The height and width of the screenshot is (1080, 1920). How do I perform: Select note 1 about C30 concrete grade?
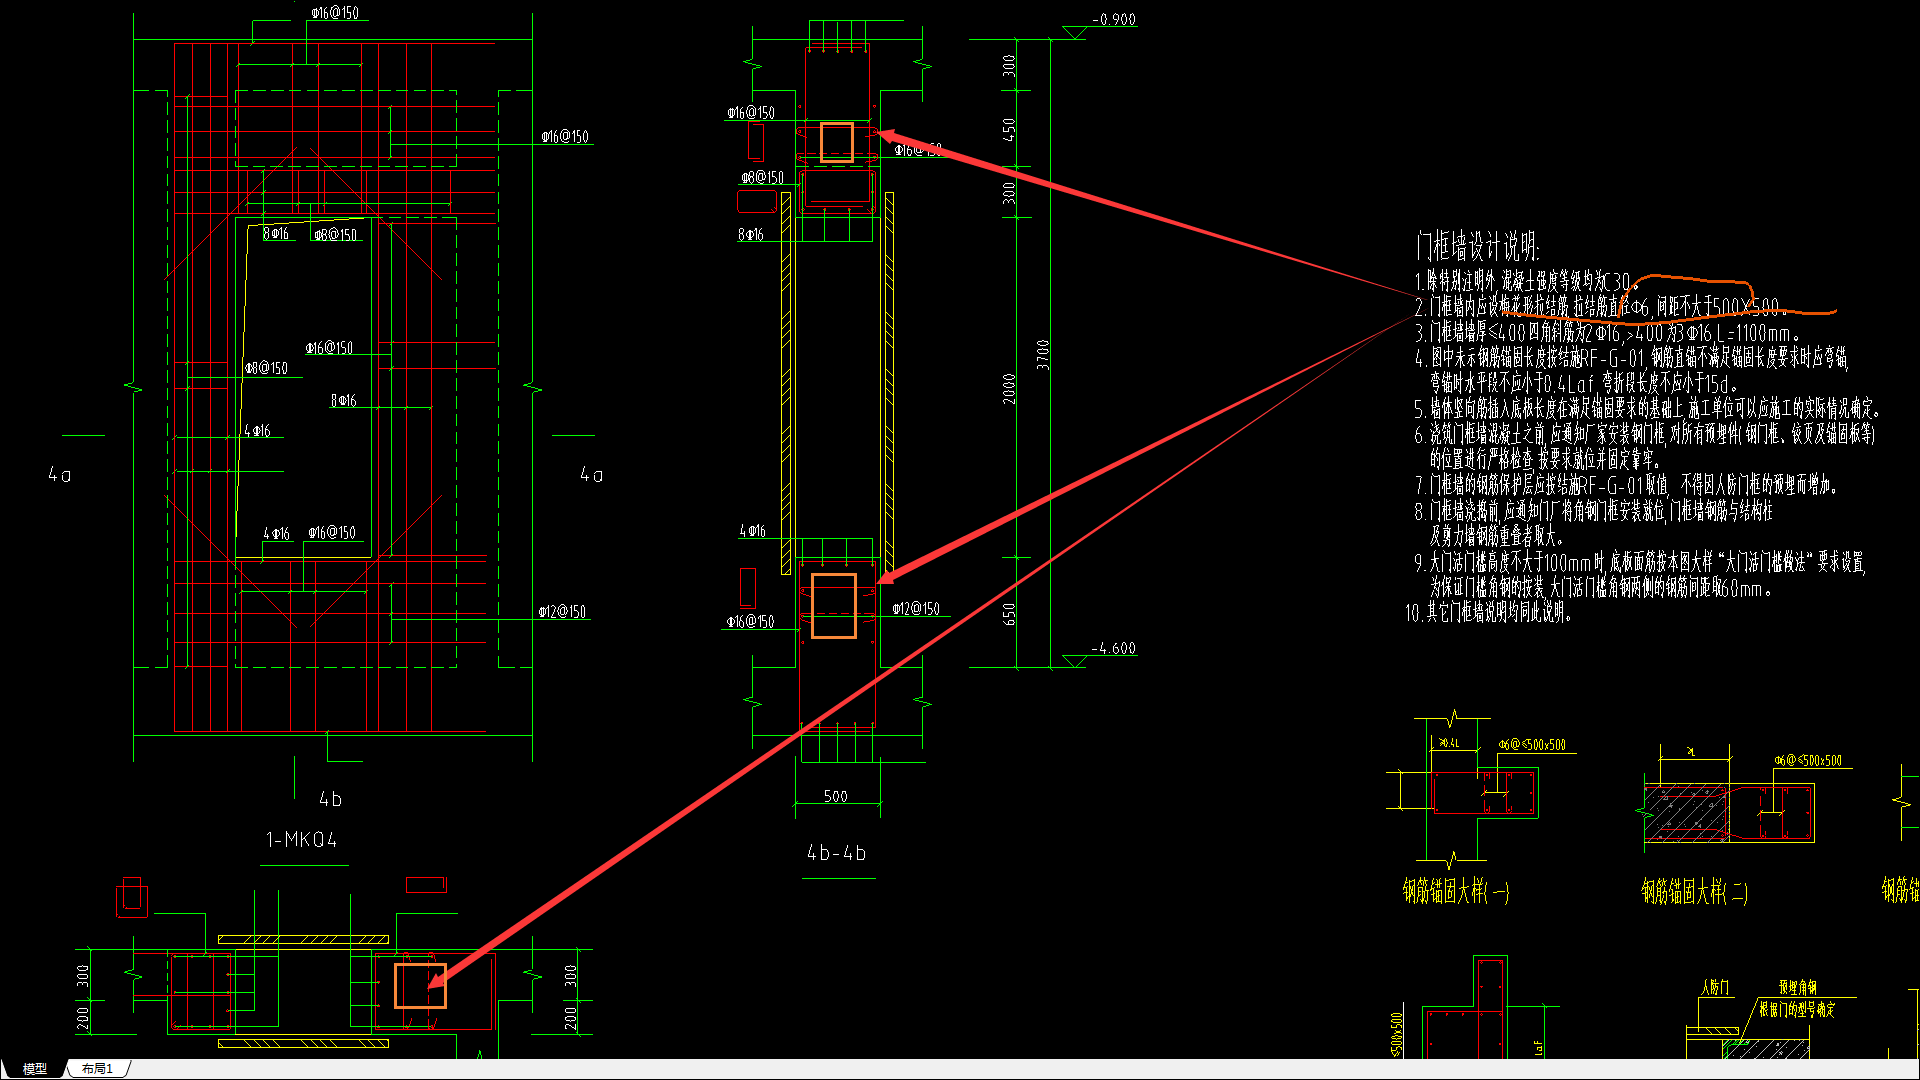(x=1526, y=282)
